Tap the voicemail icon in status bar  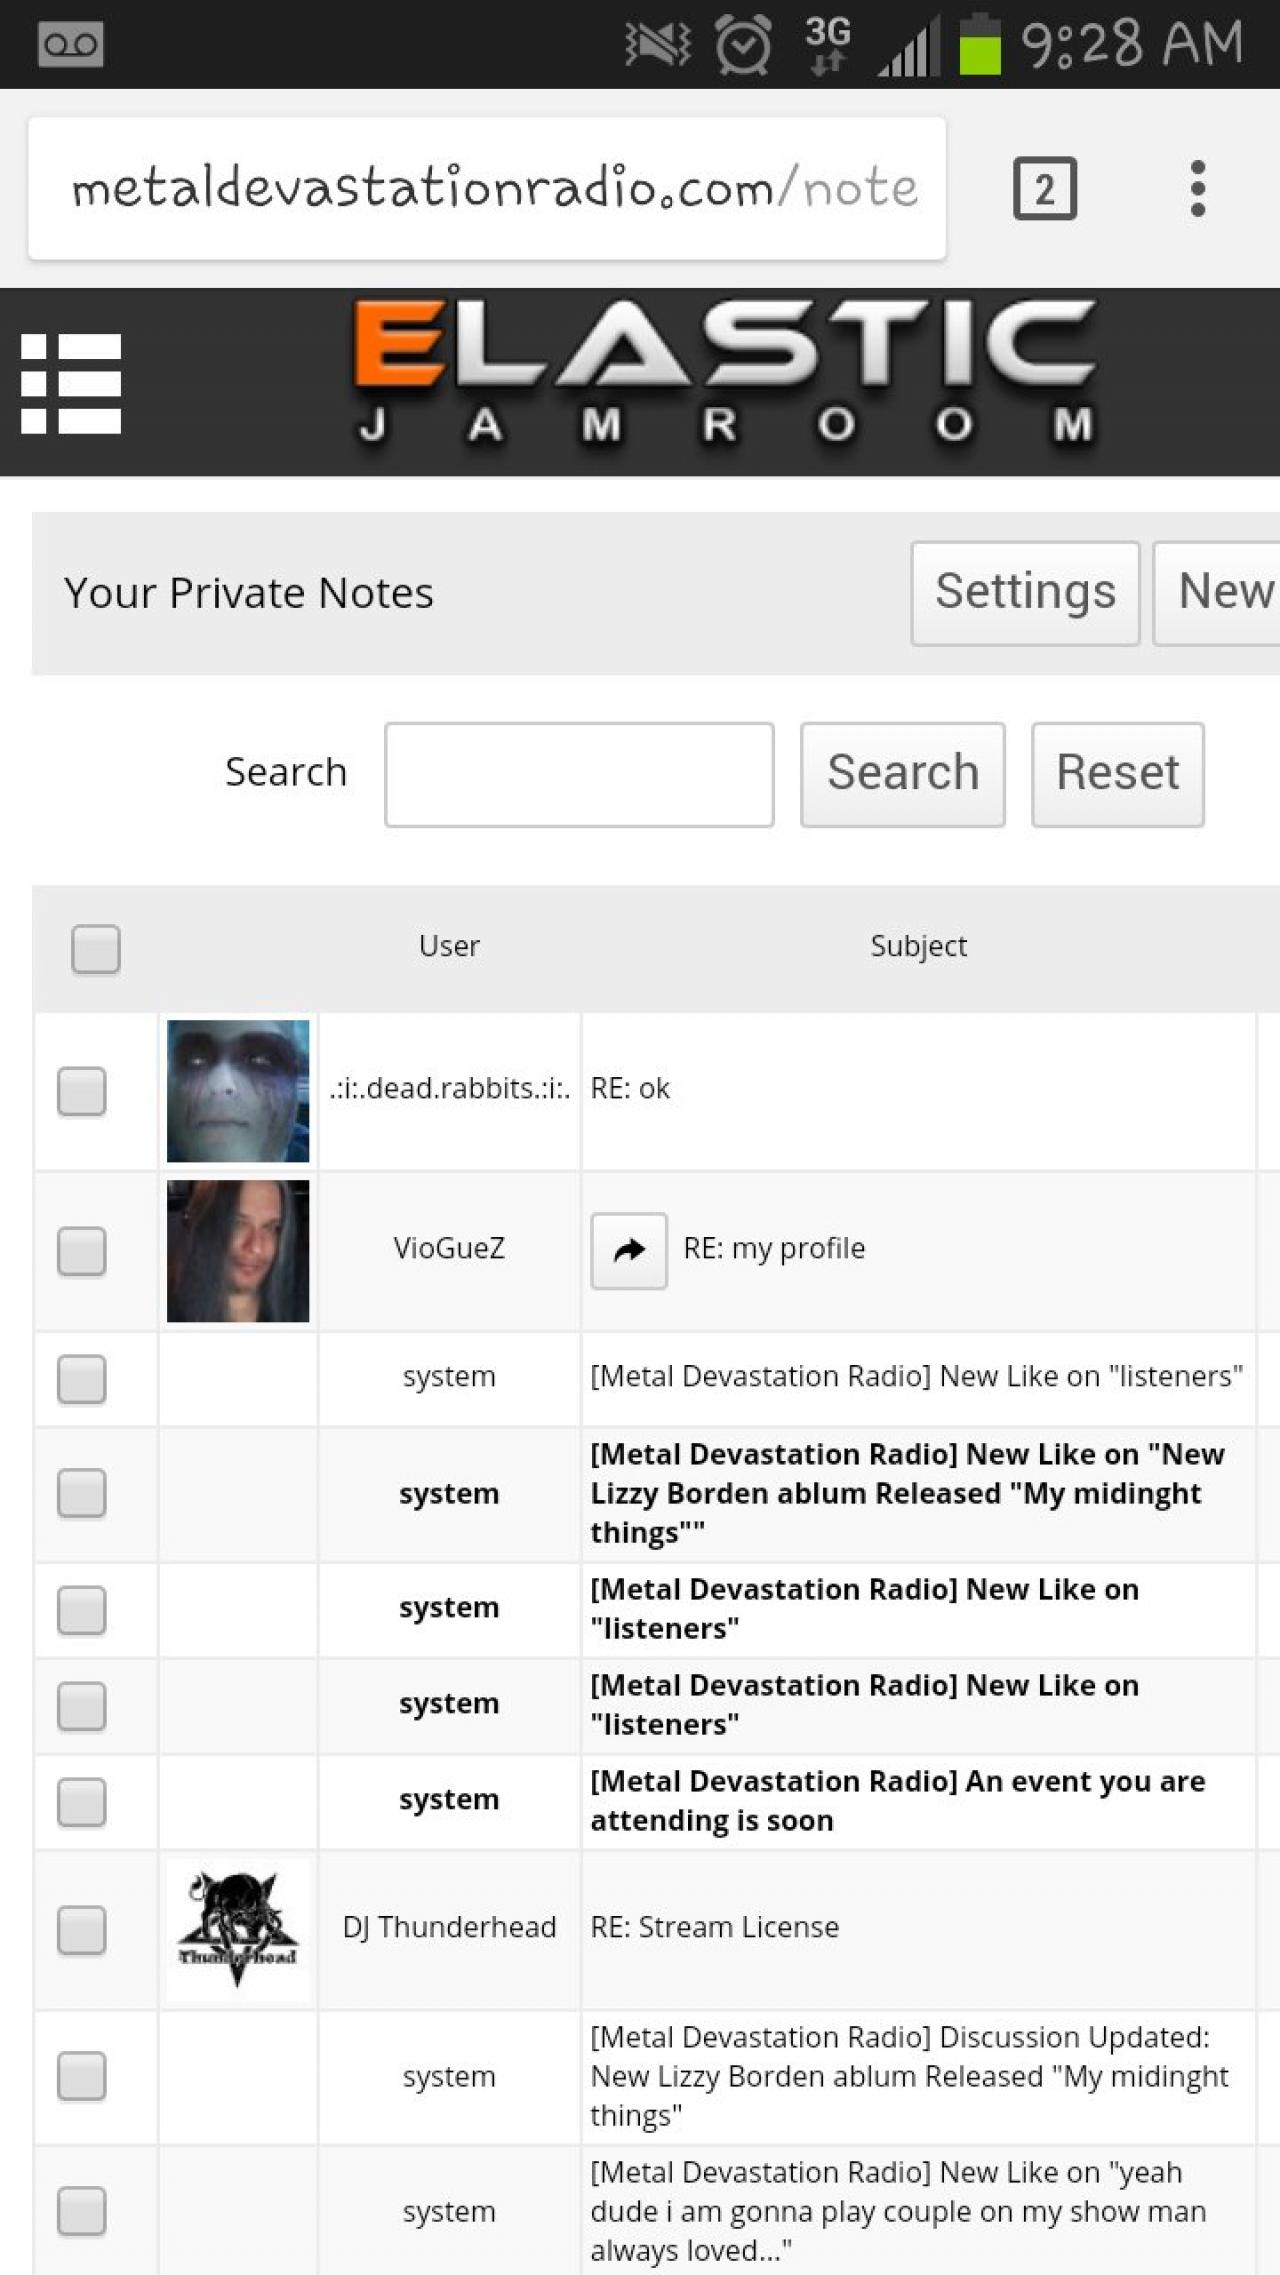(70, 44)
